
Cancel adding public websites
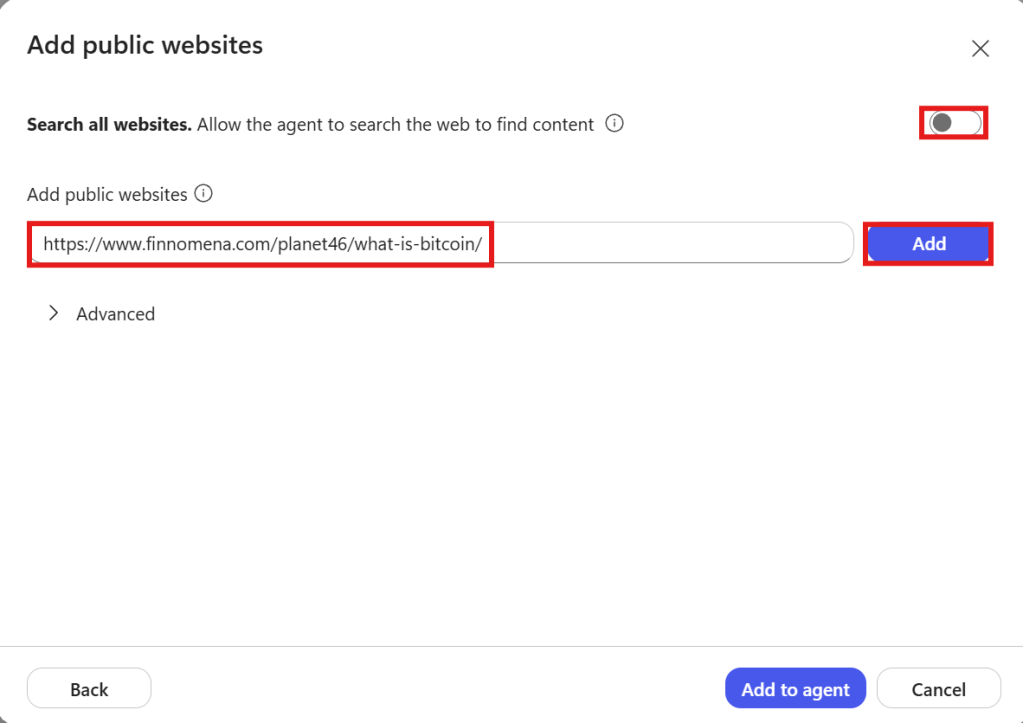(938, 689)
